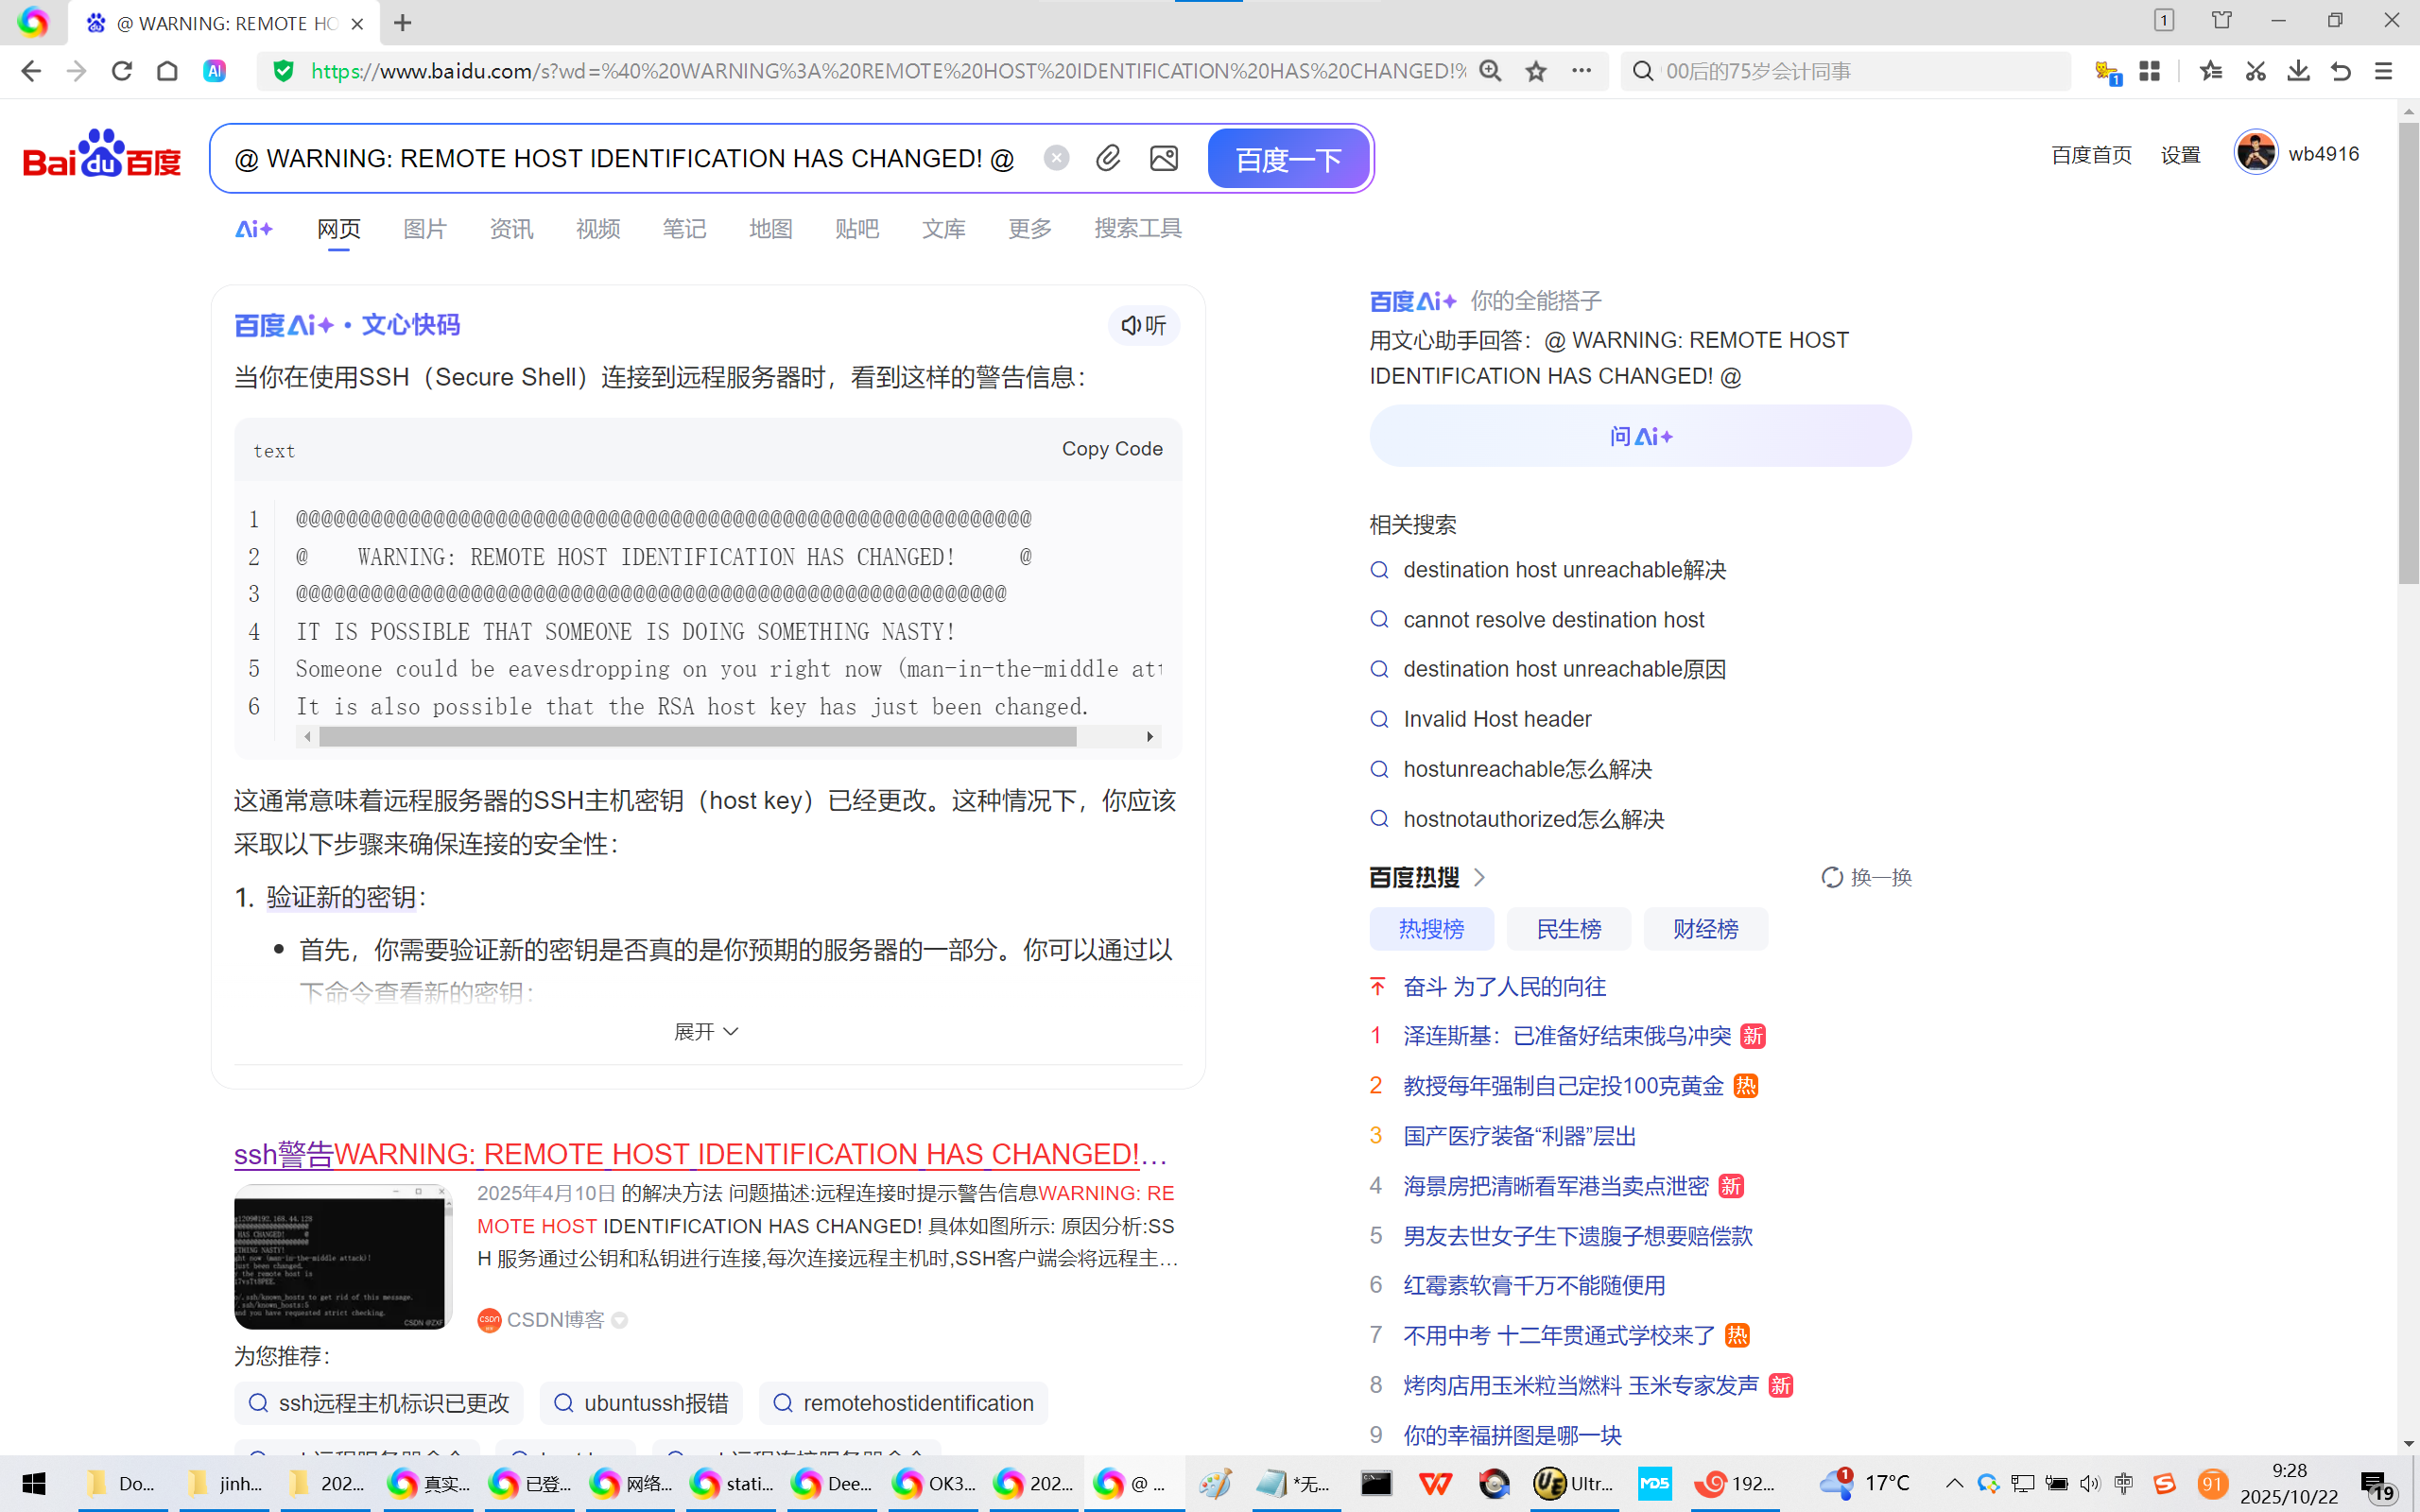Expand the AI answer with 展开
Viewport: 2420px width, 1512px height.
coord(706,1031)
